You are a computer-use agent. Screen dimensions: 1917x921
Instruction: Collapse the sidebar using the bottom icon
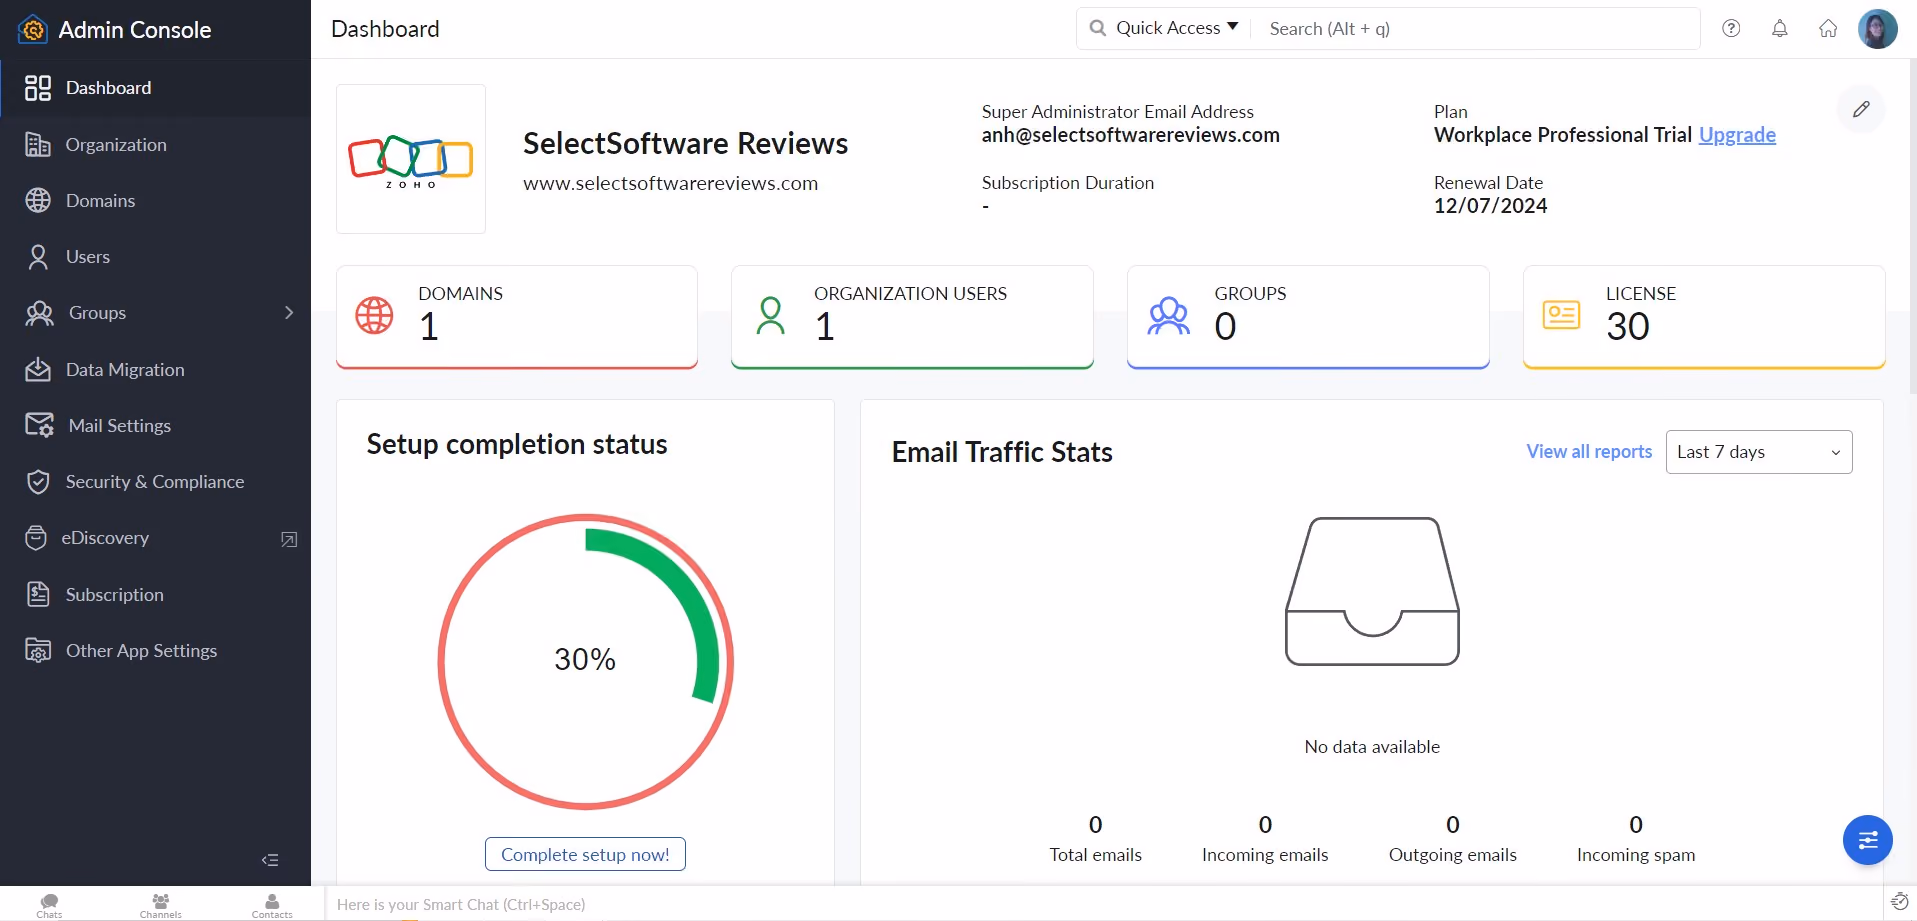point(270,860)
